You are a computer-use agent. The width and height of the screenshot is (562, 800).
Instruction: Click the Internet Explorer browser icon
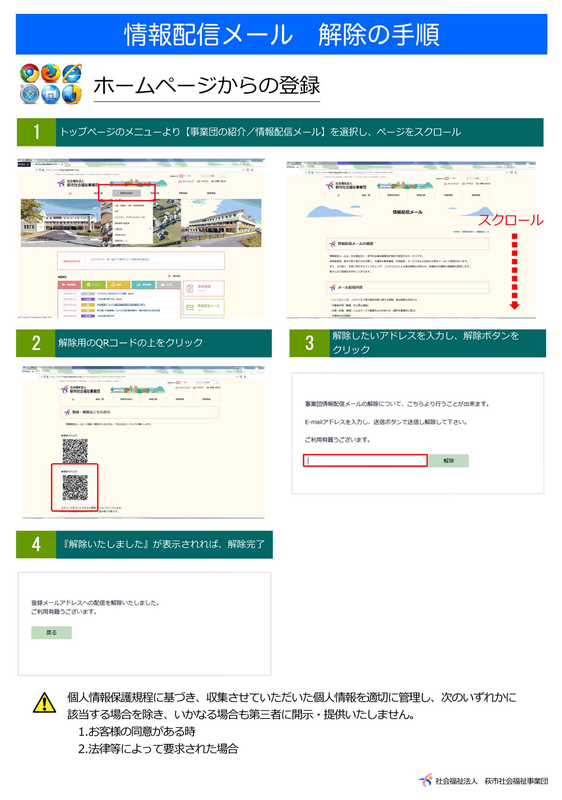point(72,73)
